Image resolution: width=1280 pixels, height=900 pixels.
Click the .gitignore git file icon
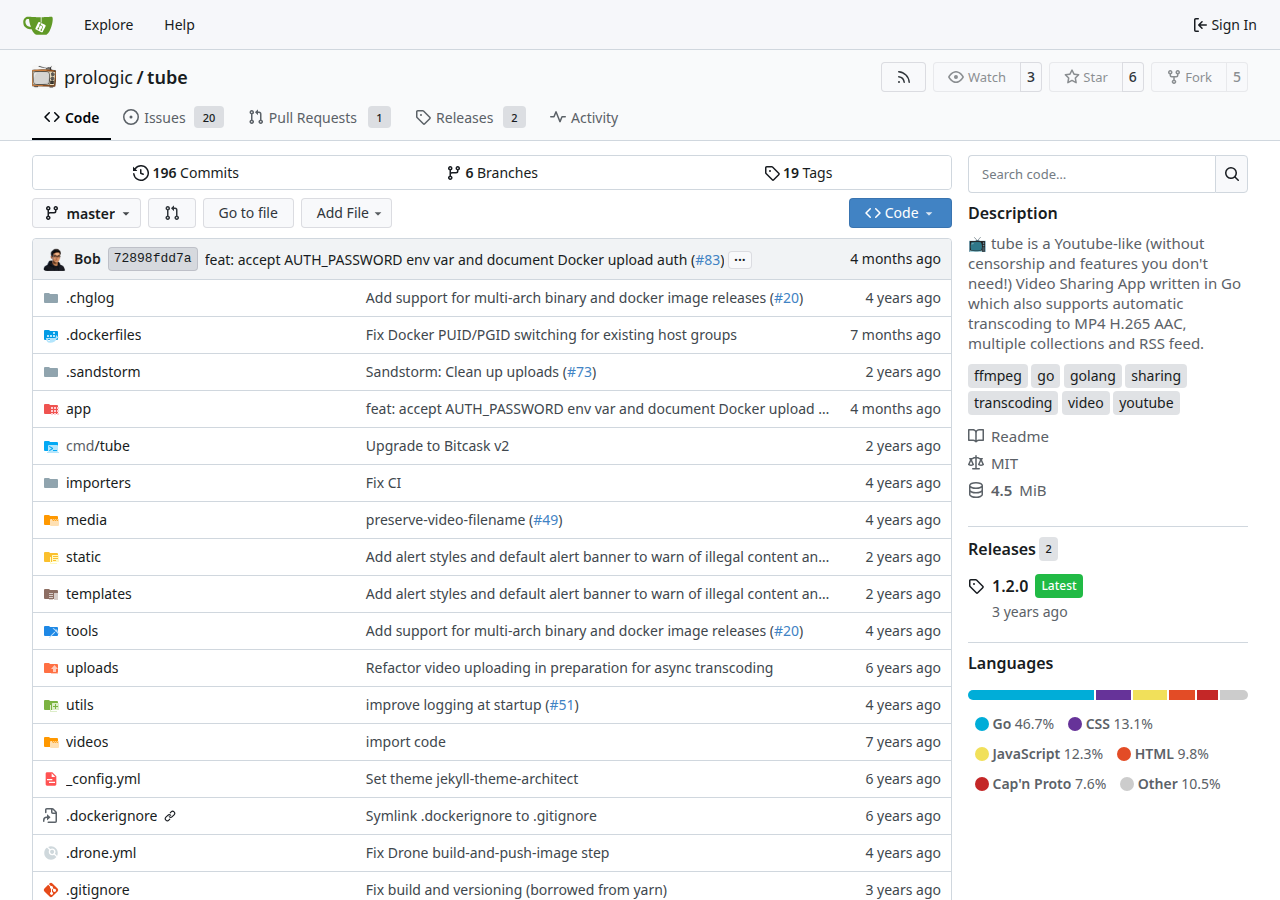[x=51, y=890]
